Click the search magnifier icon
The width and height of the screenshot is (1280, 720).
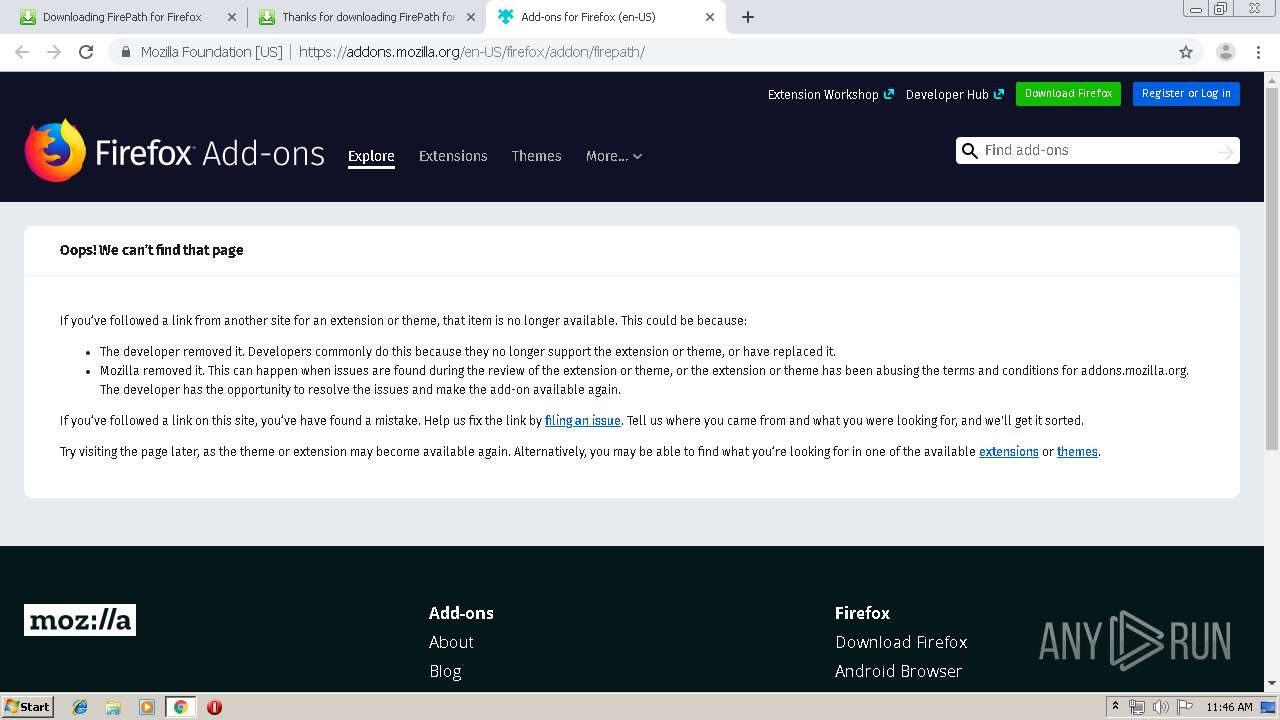click(969, 151)
